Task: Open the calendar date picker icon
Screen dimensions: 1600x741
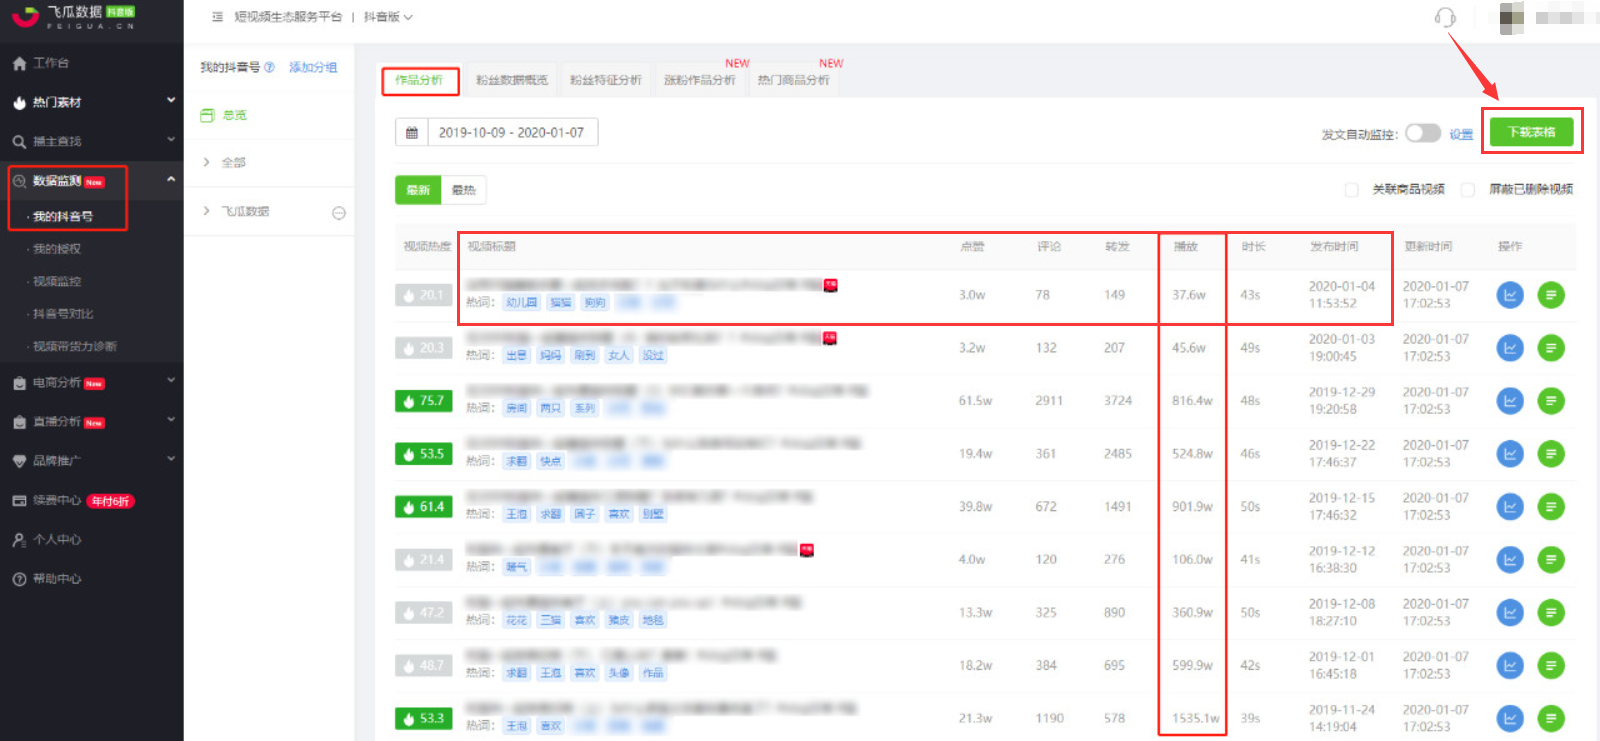Action: [411, 132]
